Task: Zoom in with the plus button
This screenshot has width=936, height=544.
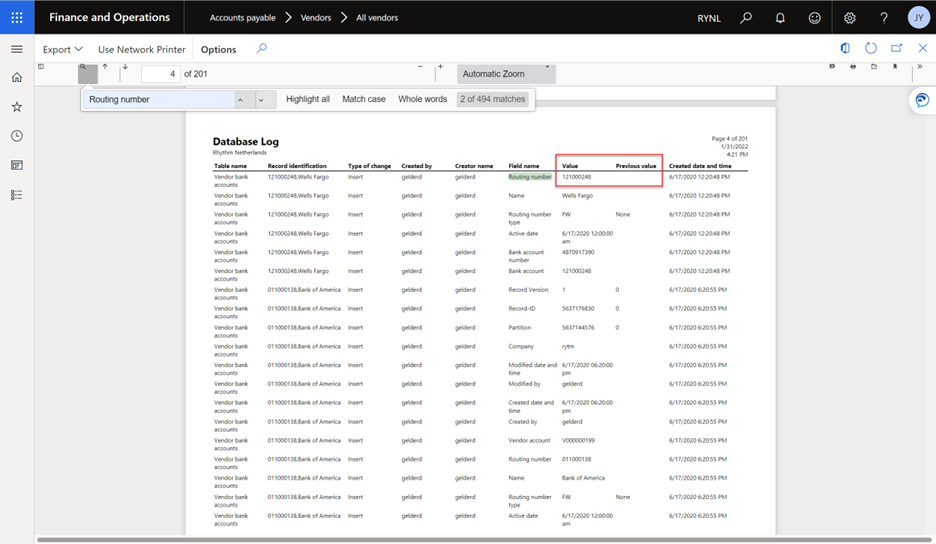Action: [x=441, y=67]
